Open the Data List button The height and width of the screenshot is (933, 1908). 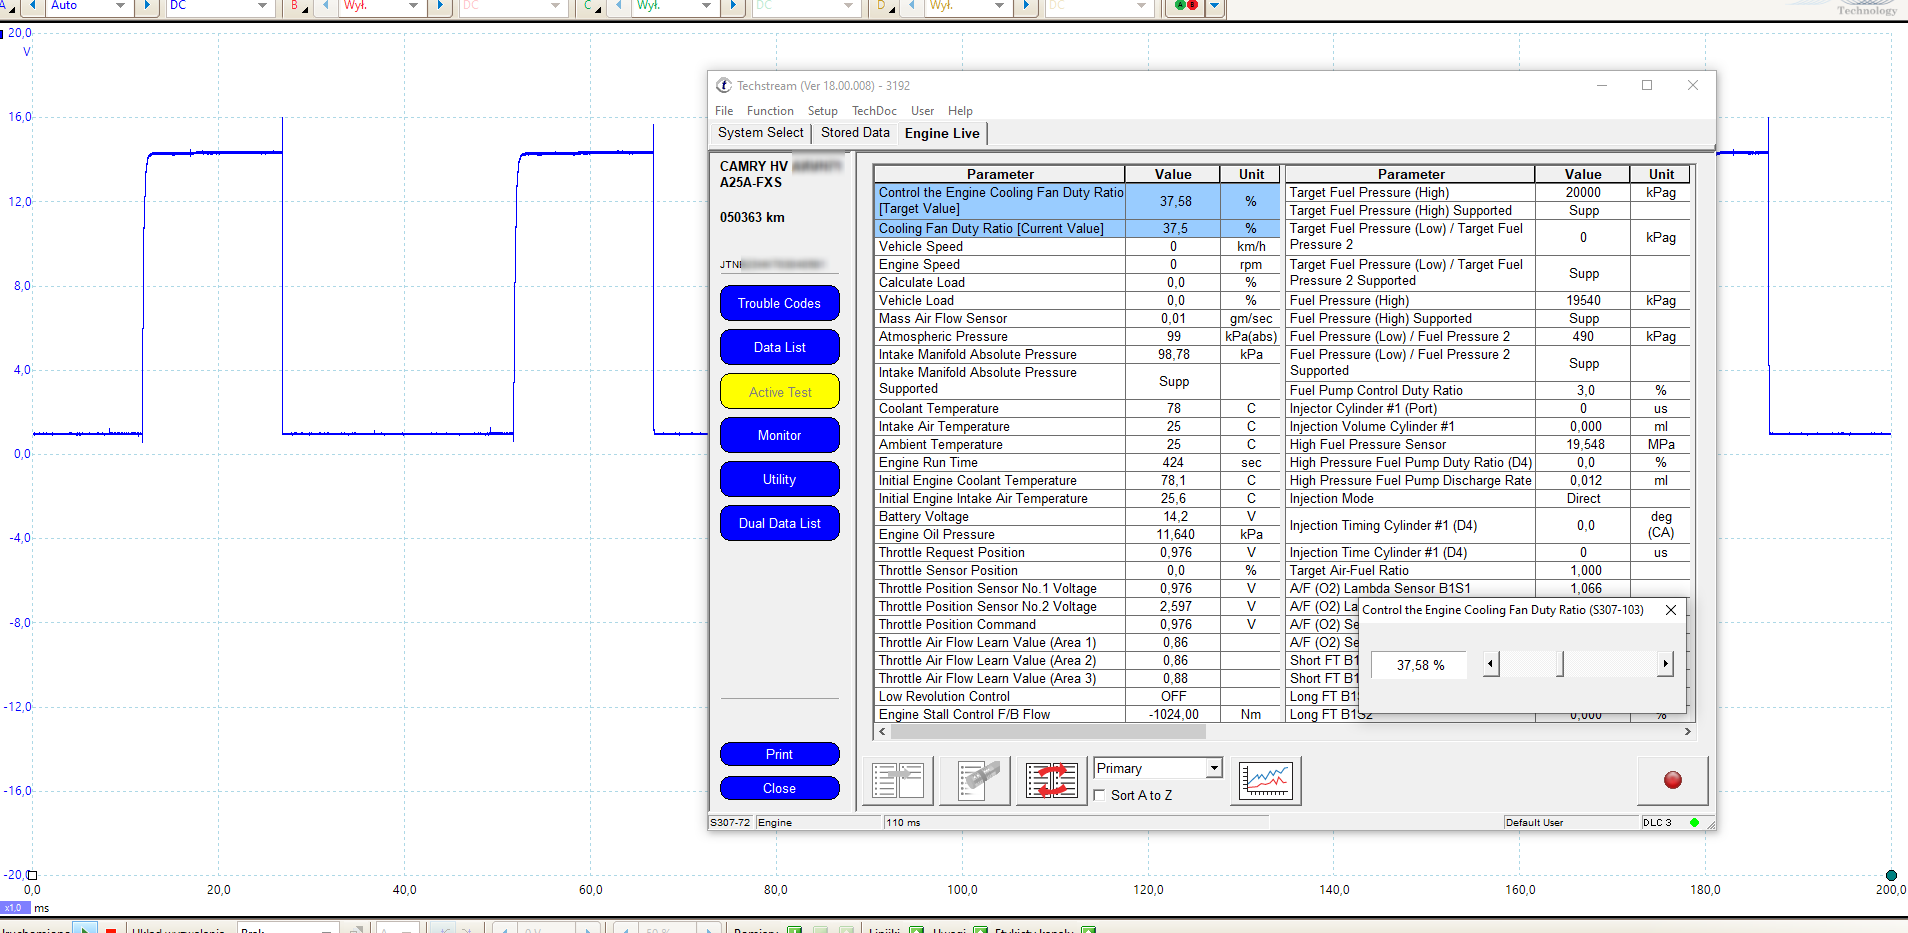click(779, 347)
